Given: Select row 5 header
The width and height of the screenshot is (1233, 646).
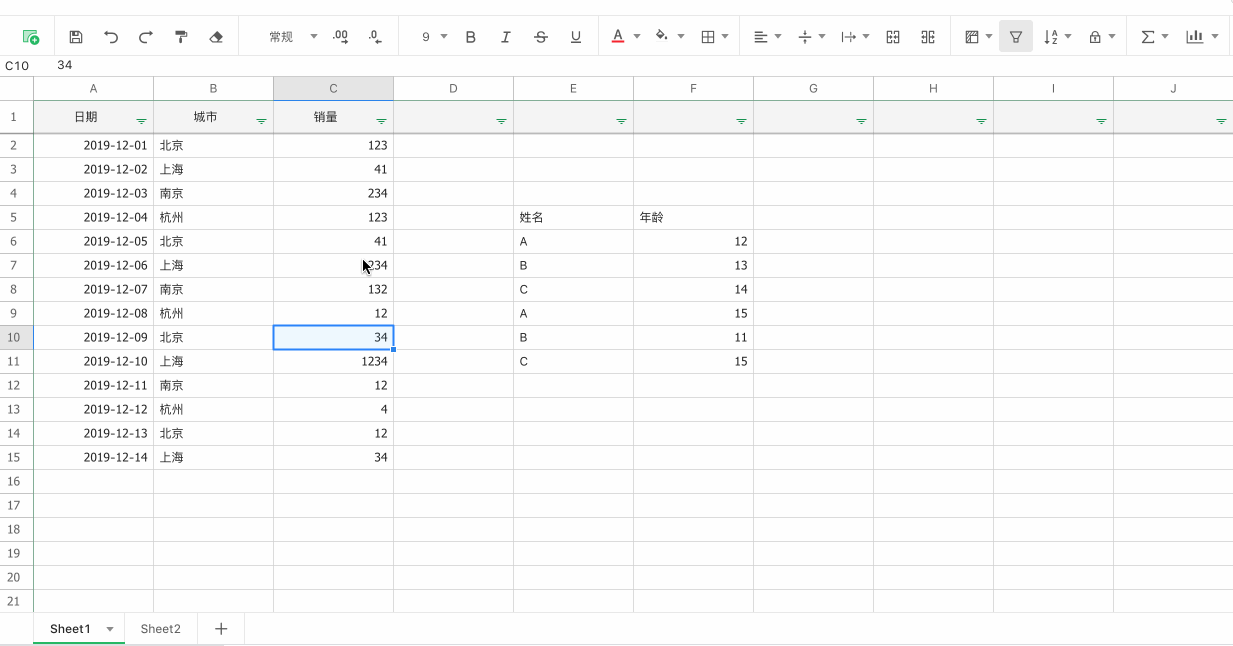Looking at the screenshot, I should (17, 217).
